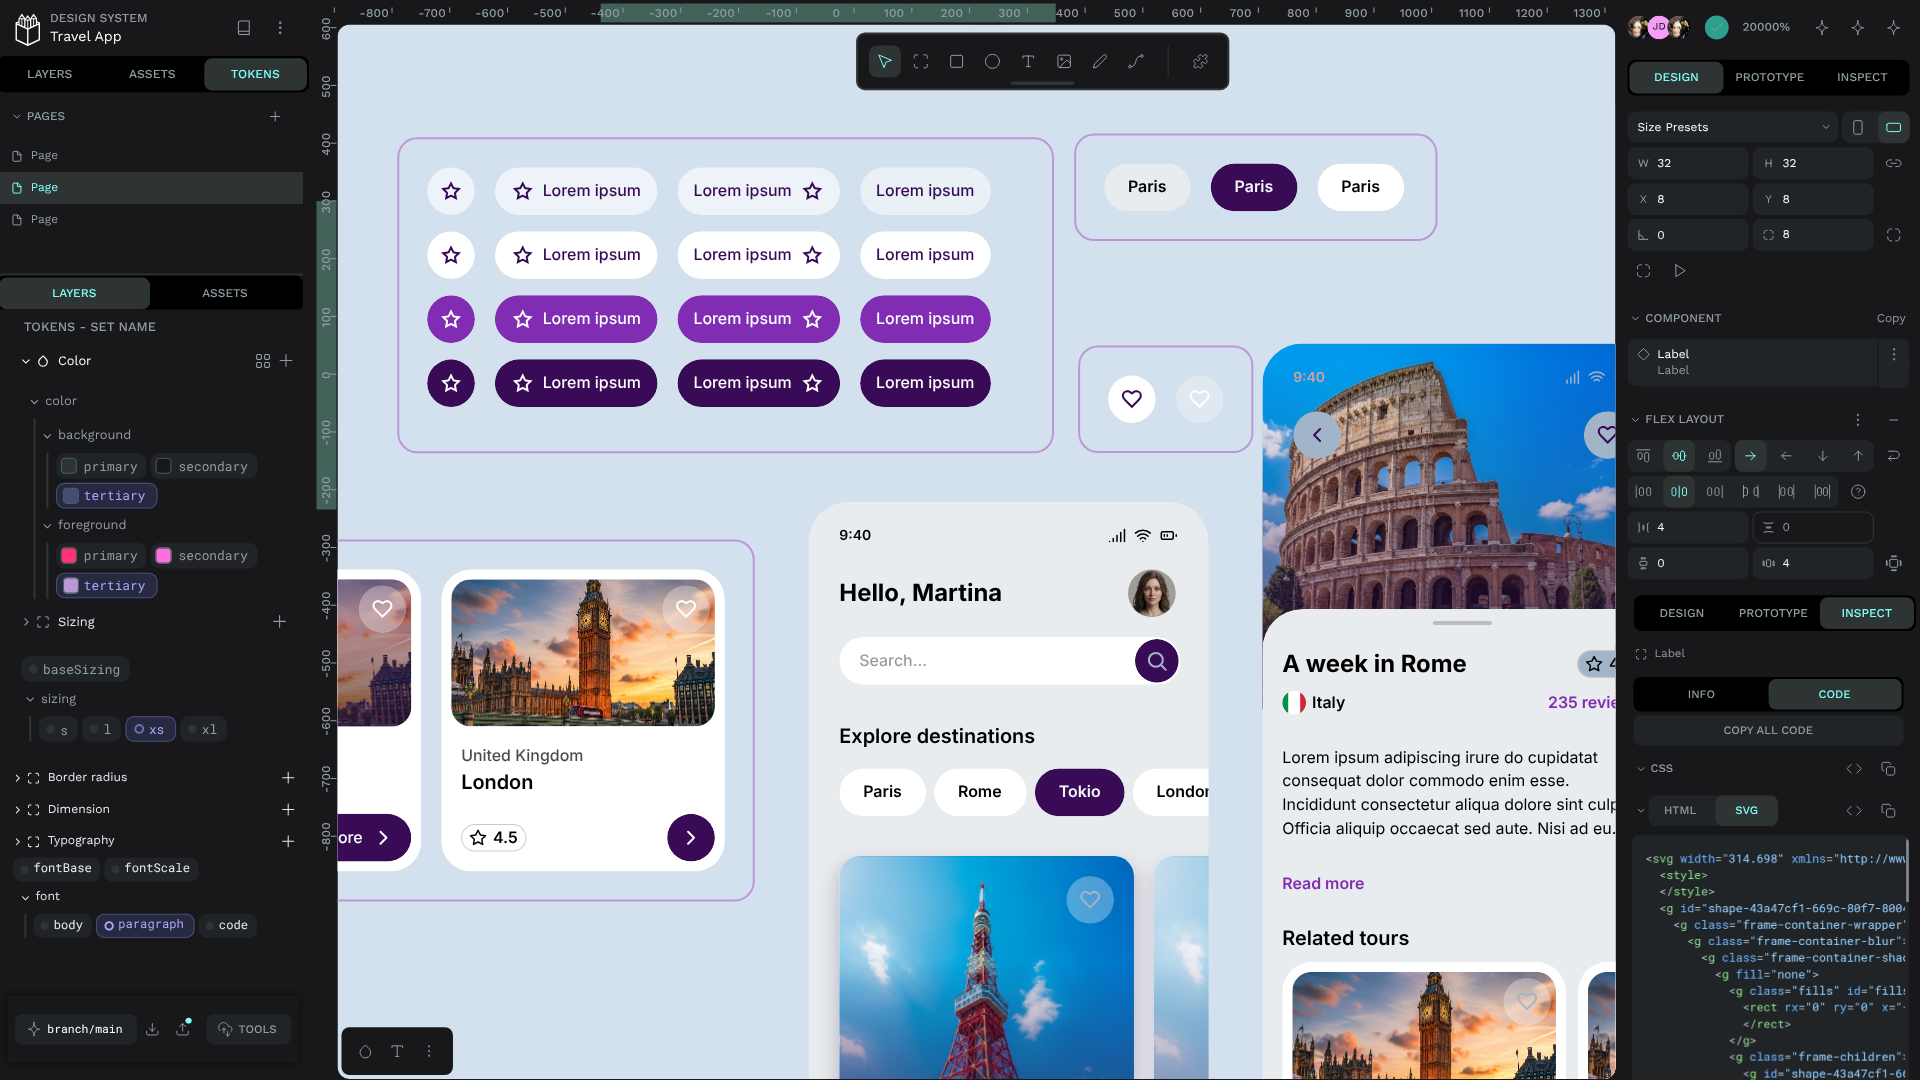This screenshot has height=1080, width=1920.
Task: Toggle the flex wrap icon
Action: point(1894,456)
